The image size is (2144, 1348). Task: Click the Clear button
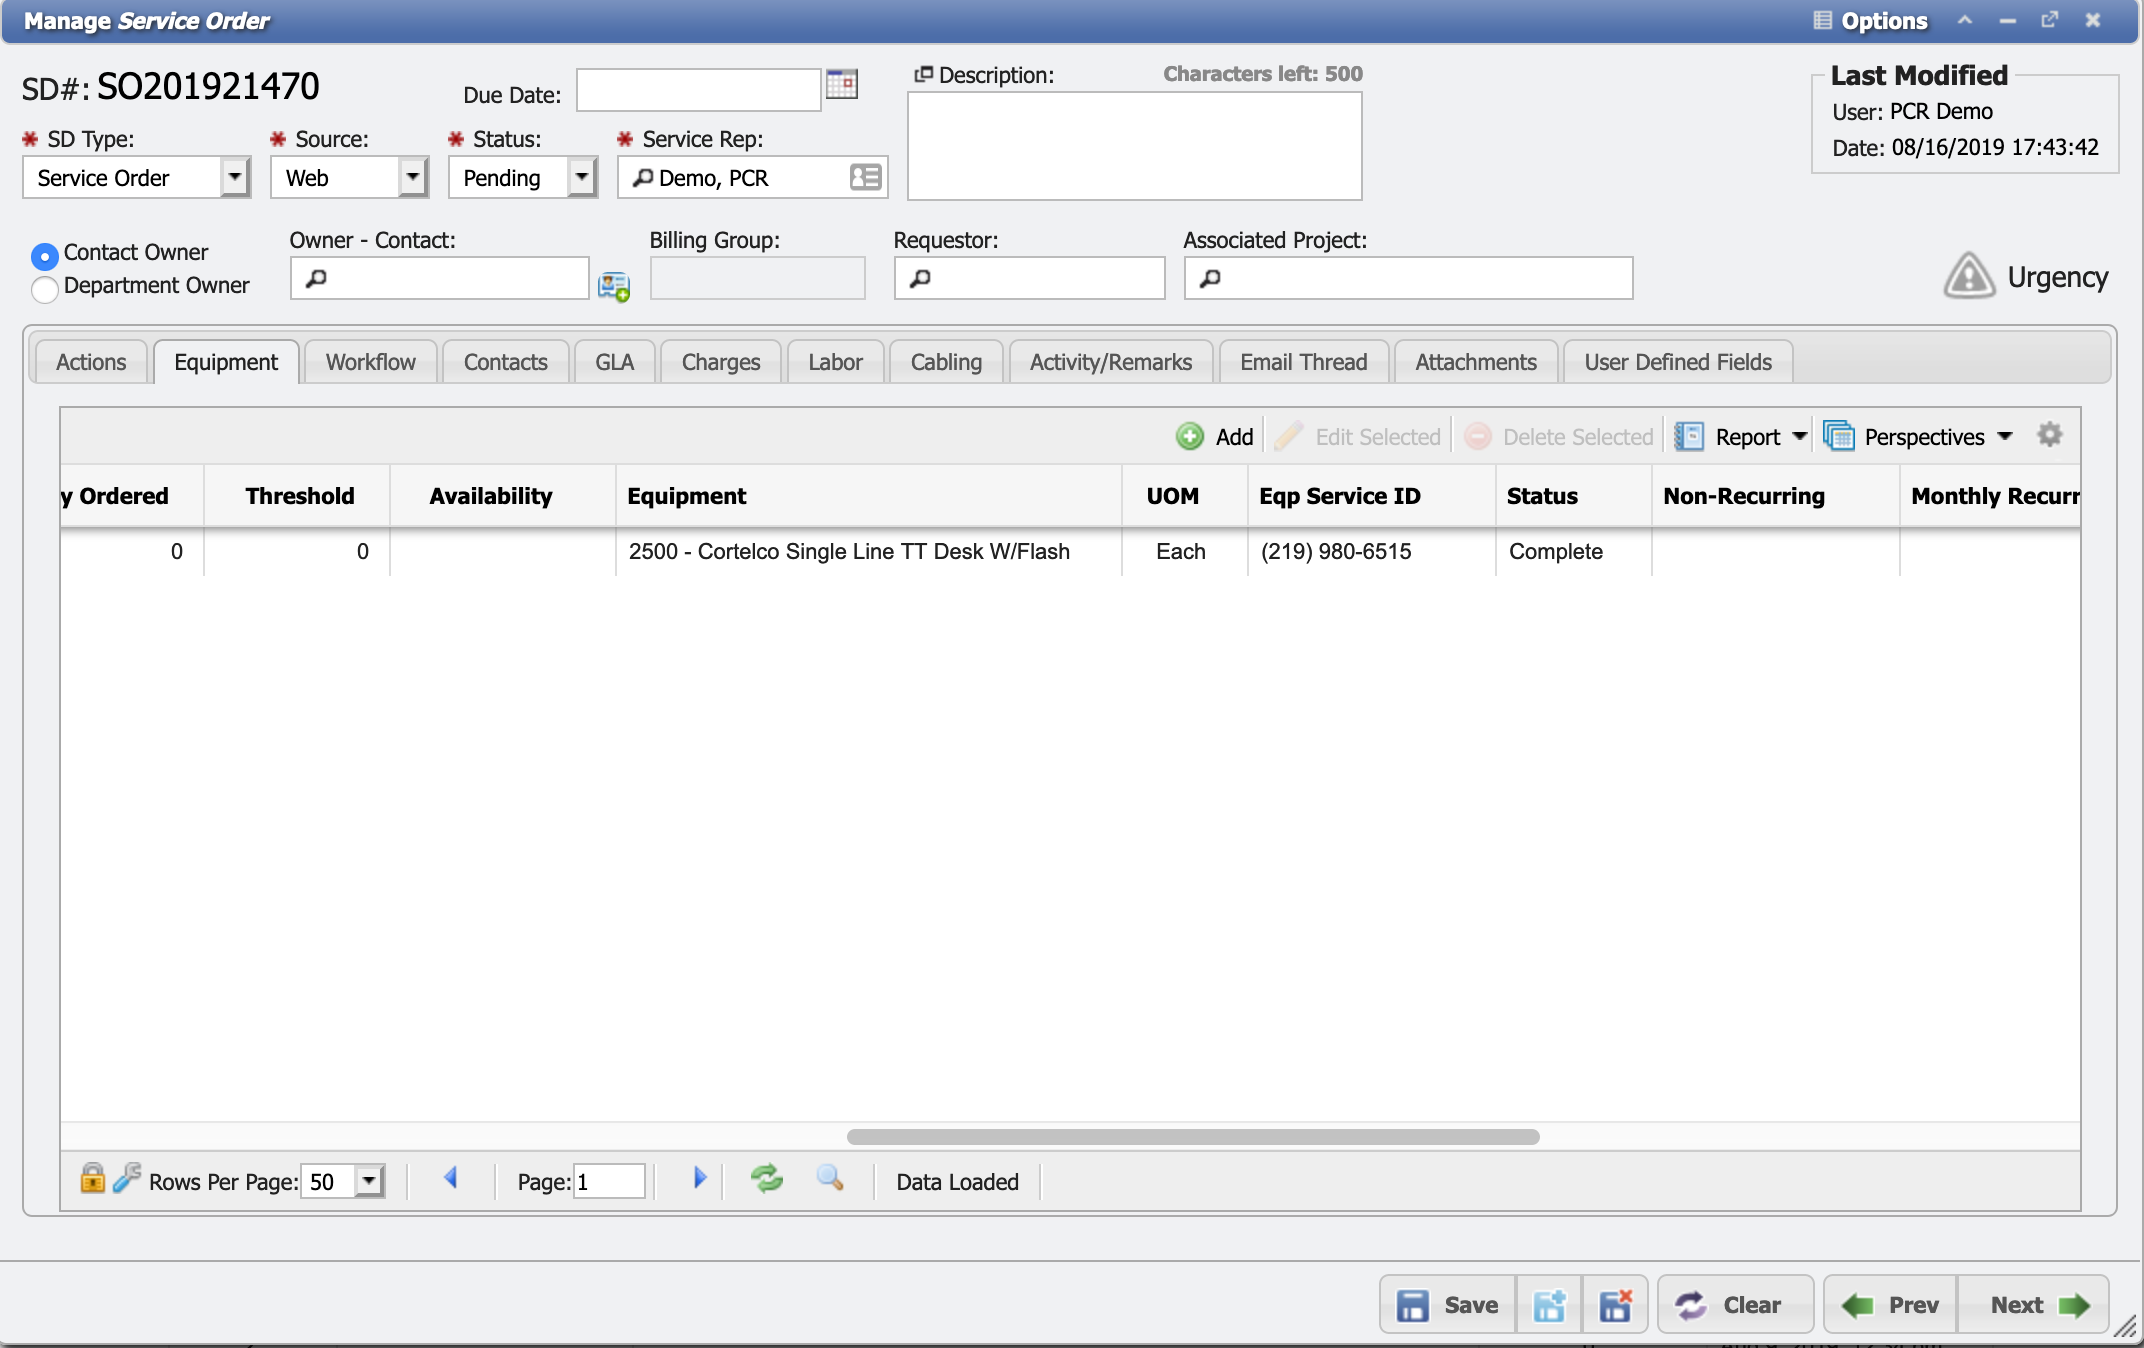1735,1305
